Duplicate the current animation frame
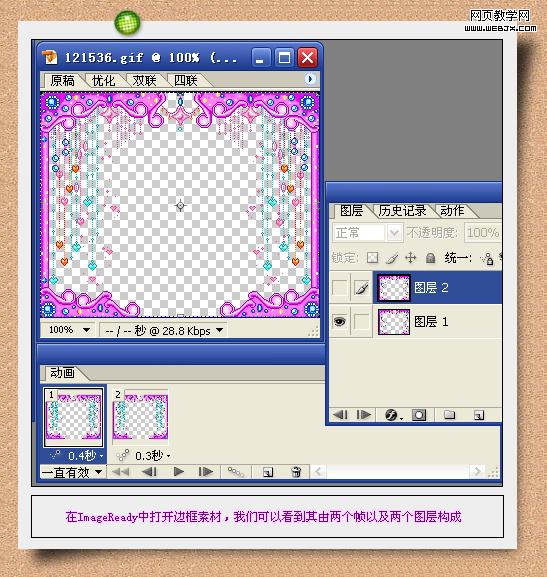The height and width of the screenshot is (577, 547). pyautogui.click(x=268, y=472)
